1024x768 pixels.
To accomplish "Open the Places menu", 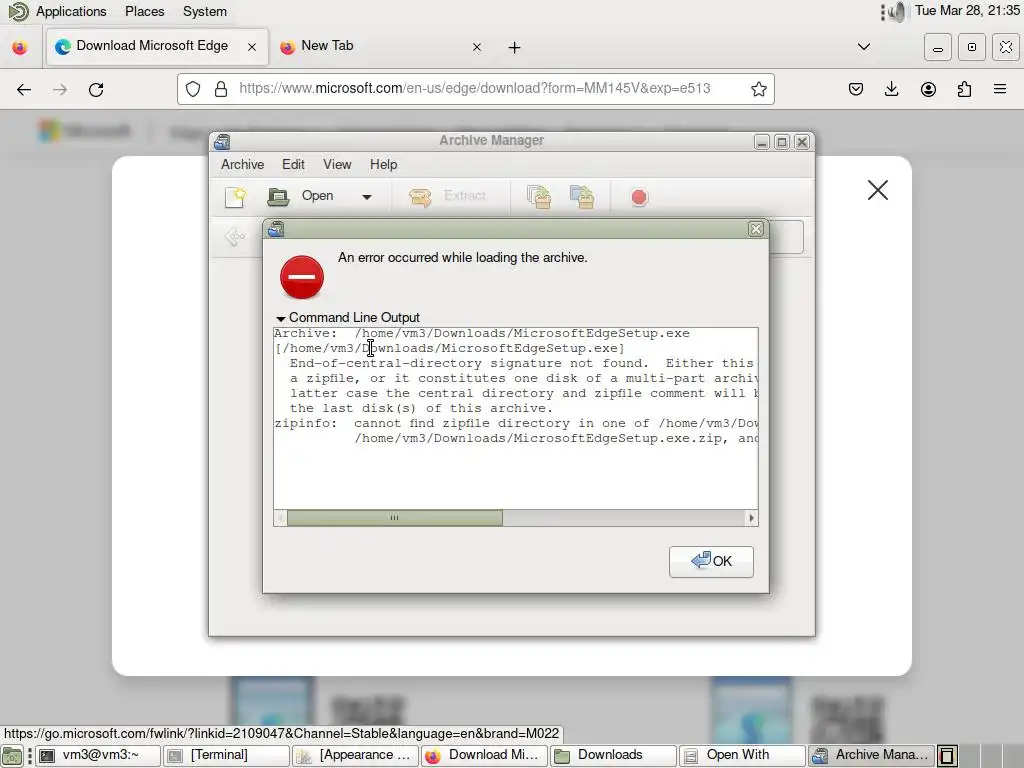I will (x=144, y=11).
